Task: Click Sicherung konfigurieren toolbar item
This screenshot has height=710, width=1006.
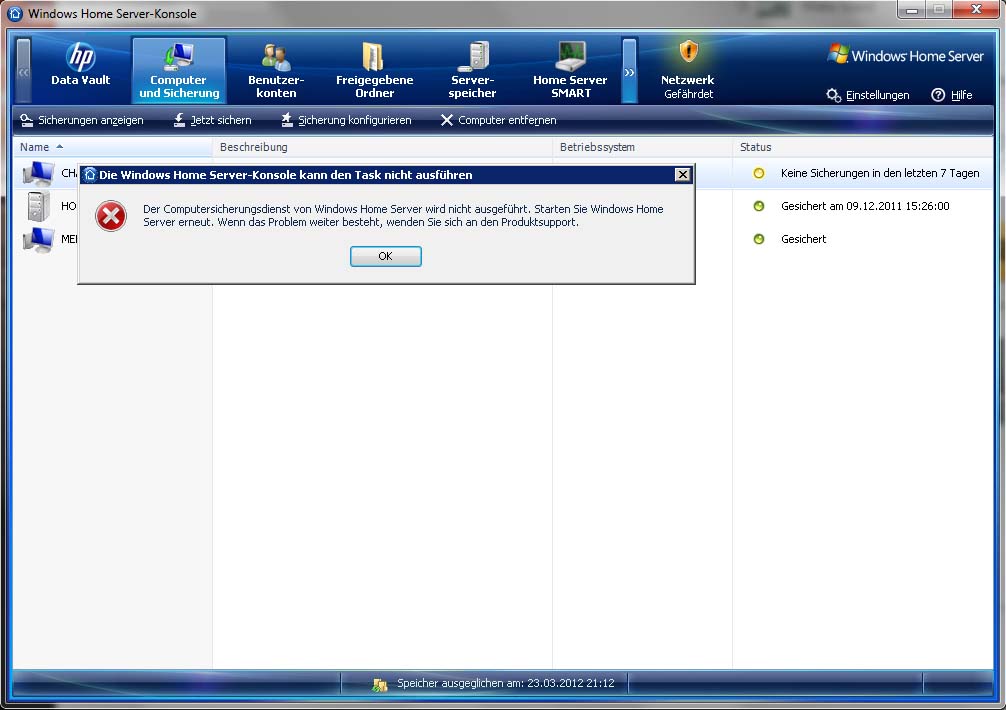Action: tap(346, 120)
